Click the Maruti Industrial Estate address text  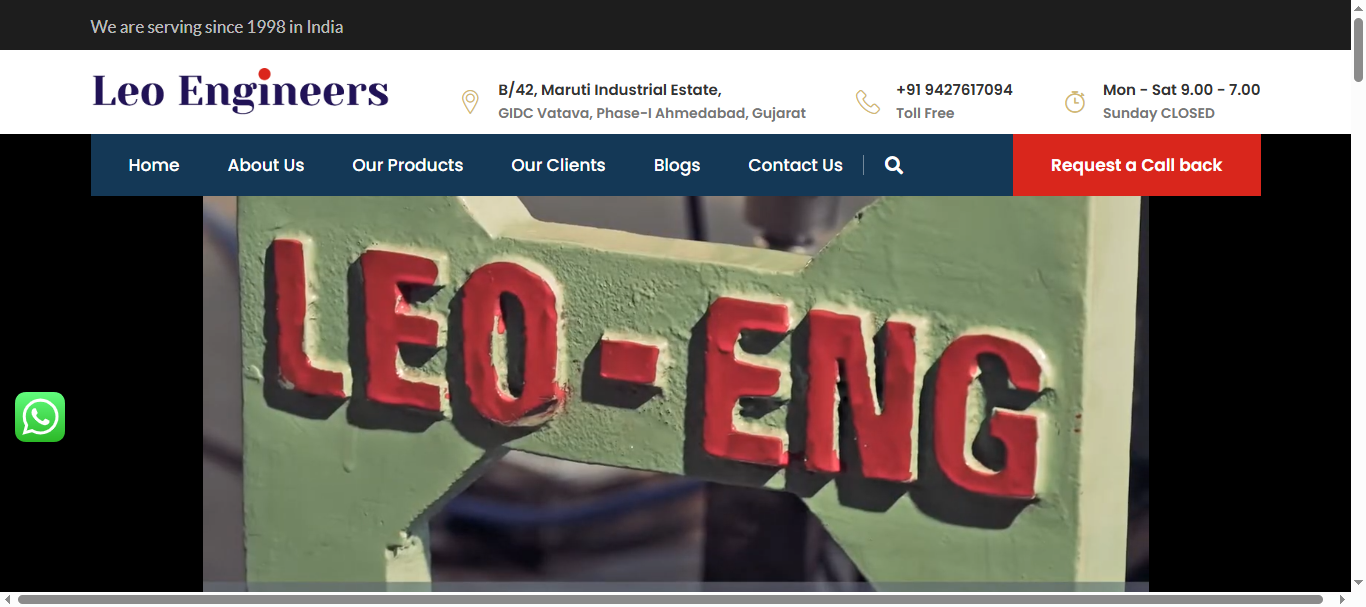coord(609,90)
